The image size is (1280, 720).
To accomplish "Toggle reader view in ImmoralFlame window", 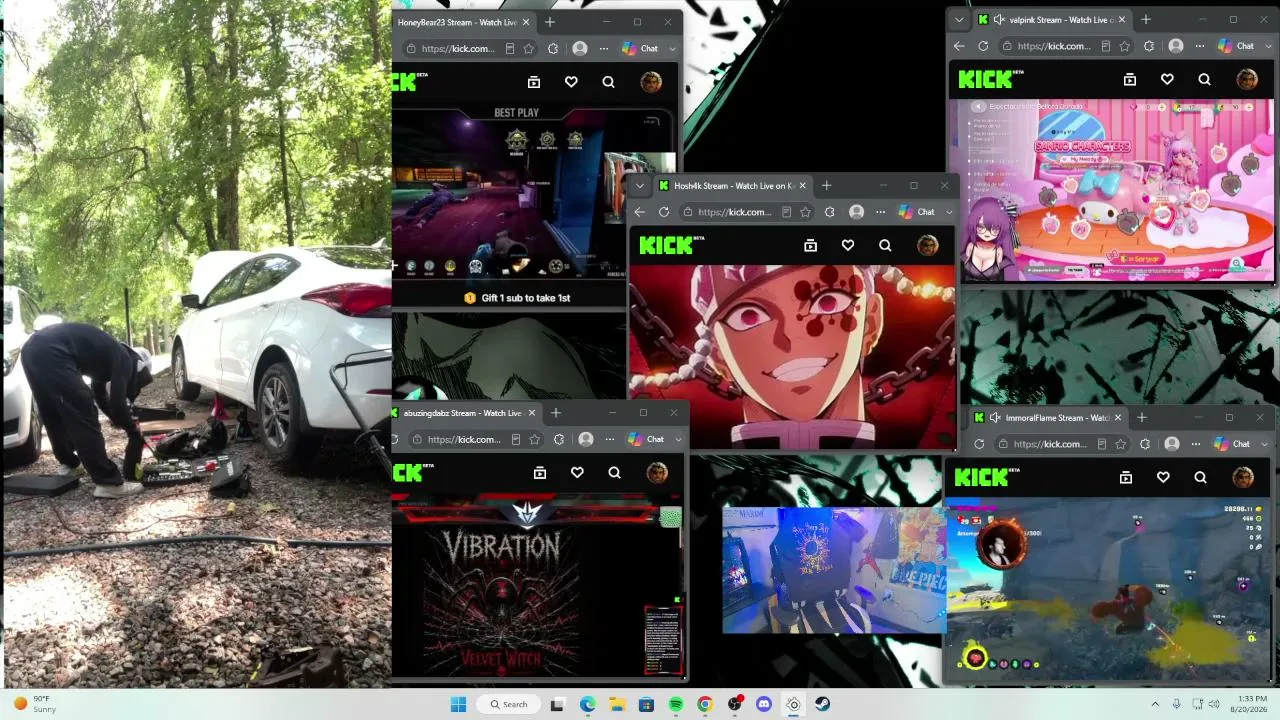I will (x=1102, y=444).
